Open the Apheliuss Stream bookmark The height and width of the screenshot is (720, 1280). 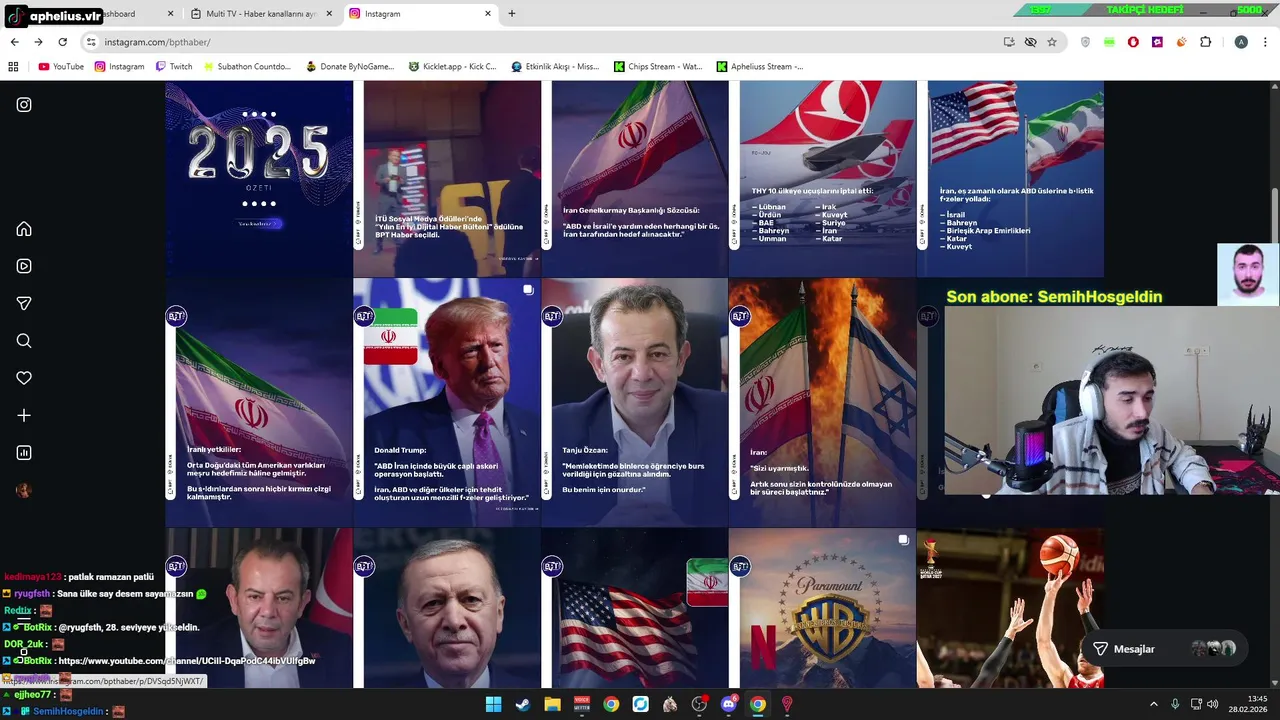(x=760, y=67)
